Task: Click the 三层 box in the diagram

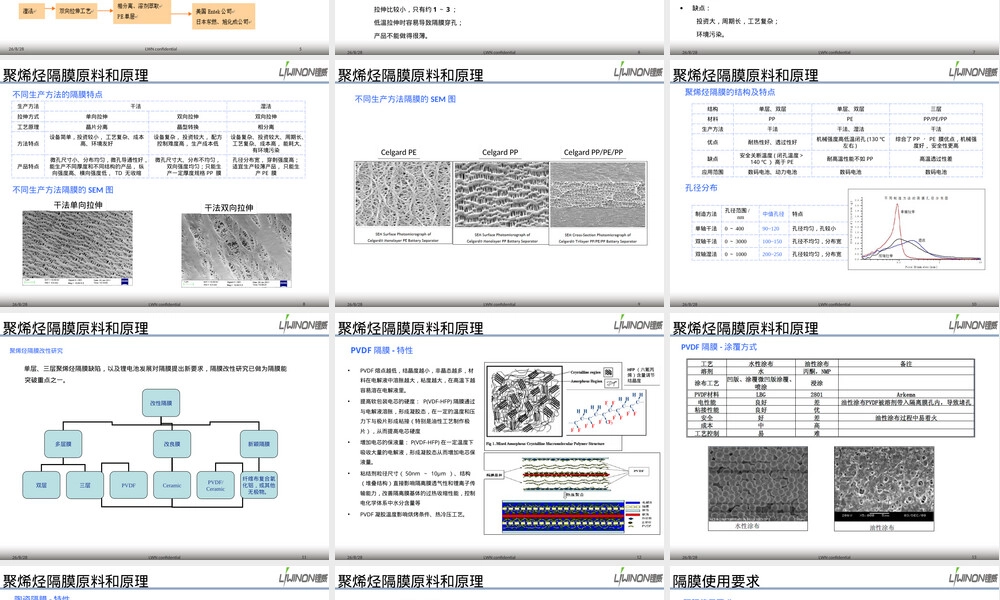Action: point(85,485)
